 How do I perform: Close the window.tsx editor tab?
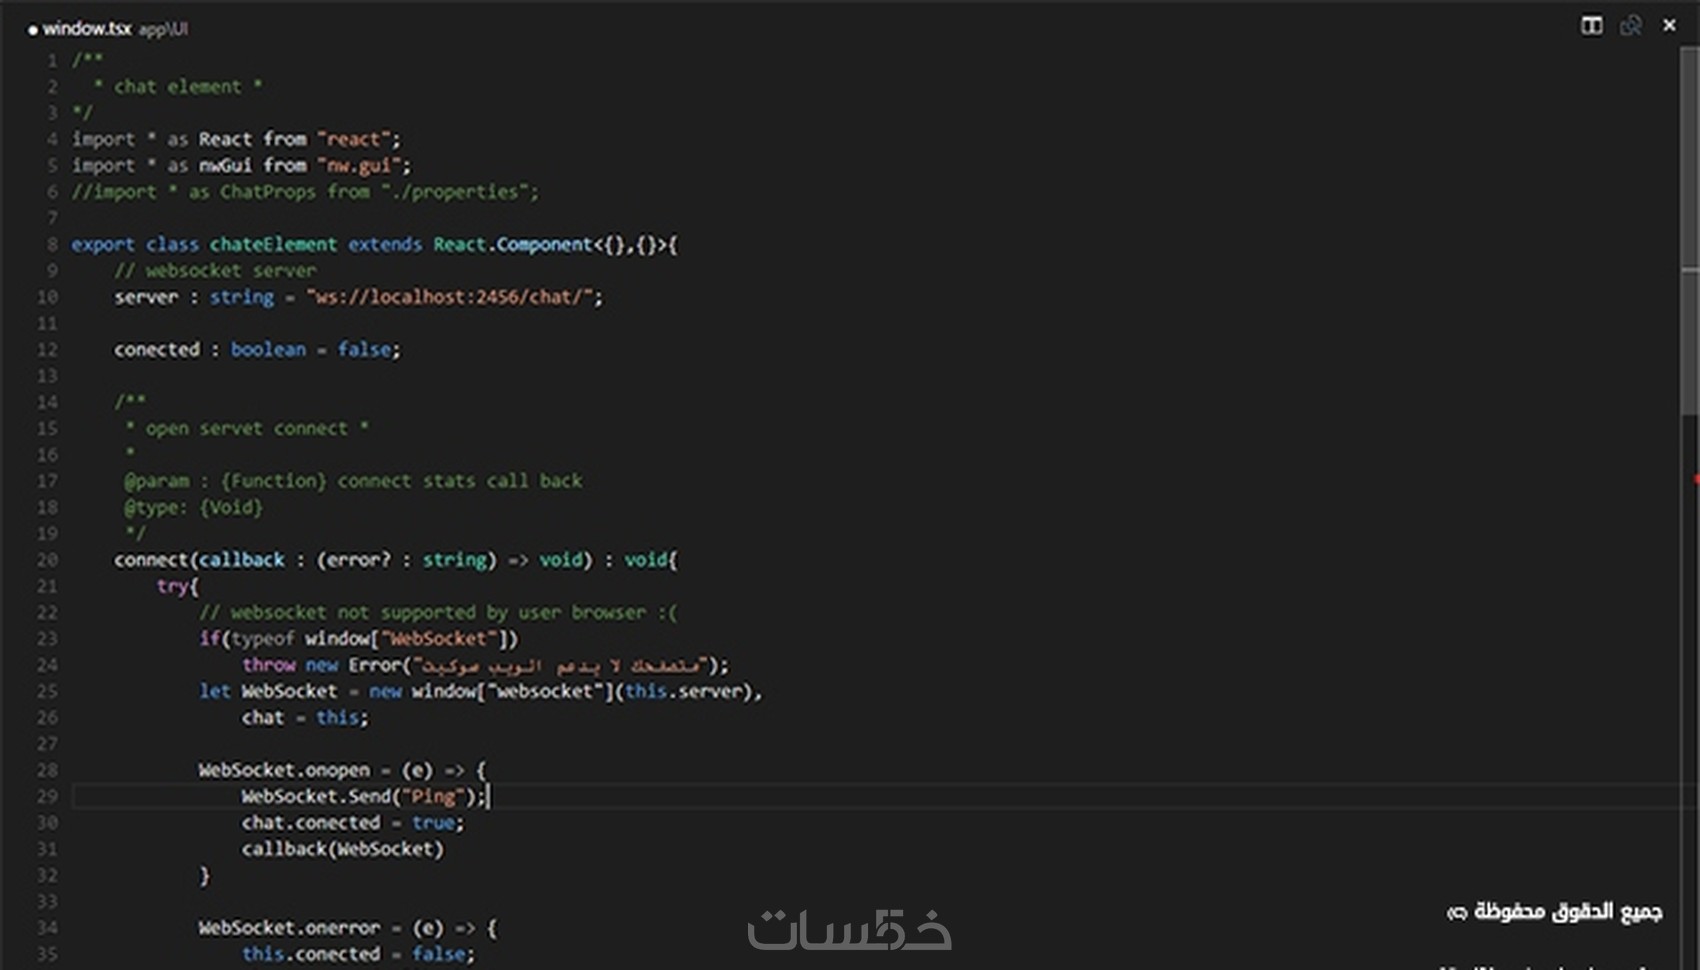[1669, 24]
